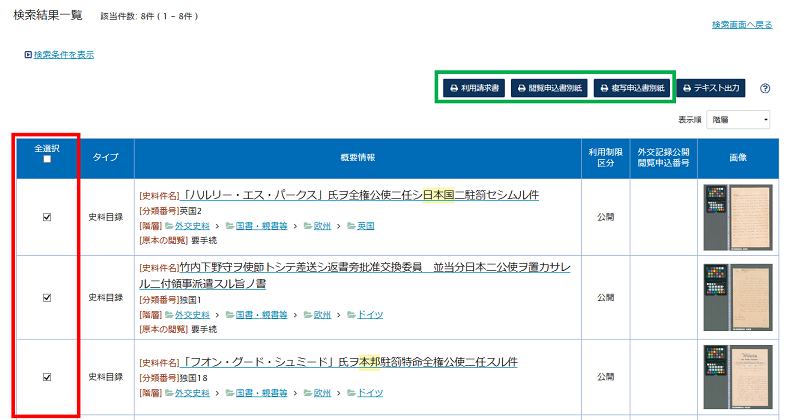The height and width of the screenshot is (420, 787).
Task: Uncheck the シュミード record checkbox
Action: click(47, 377)
